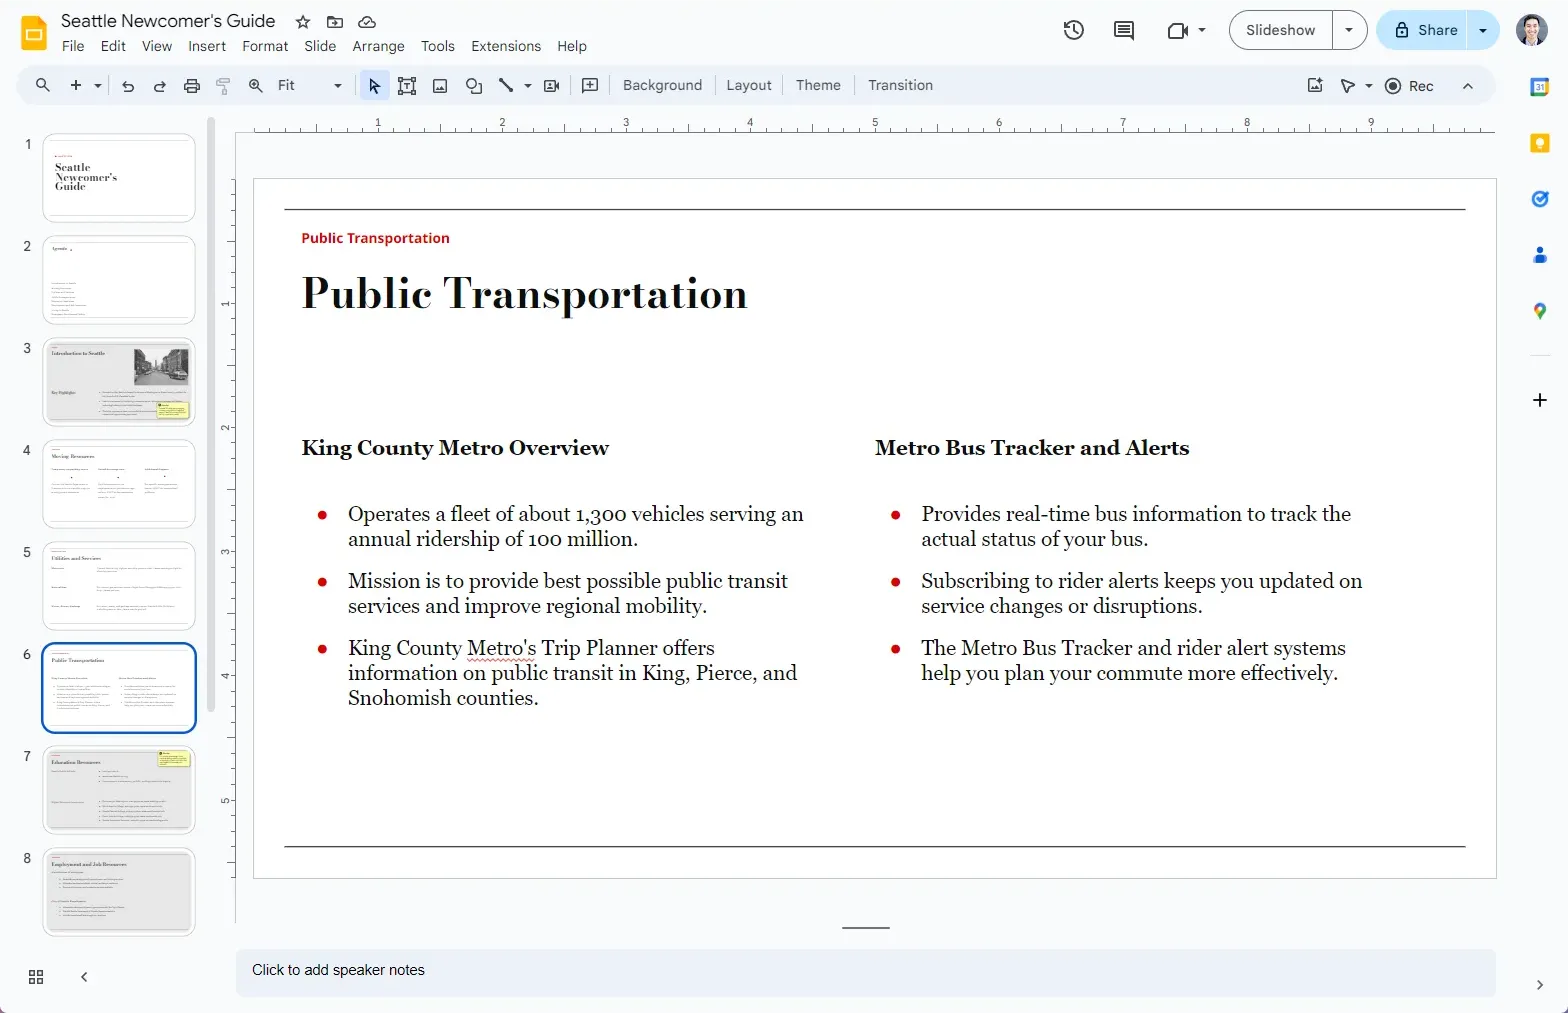
Task: Open version history clock icon
Action: point(1074,30)
